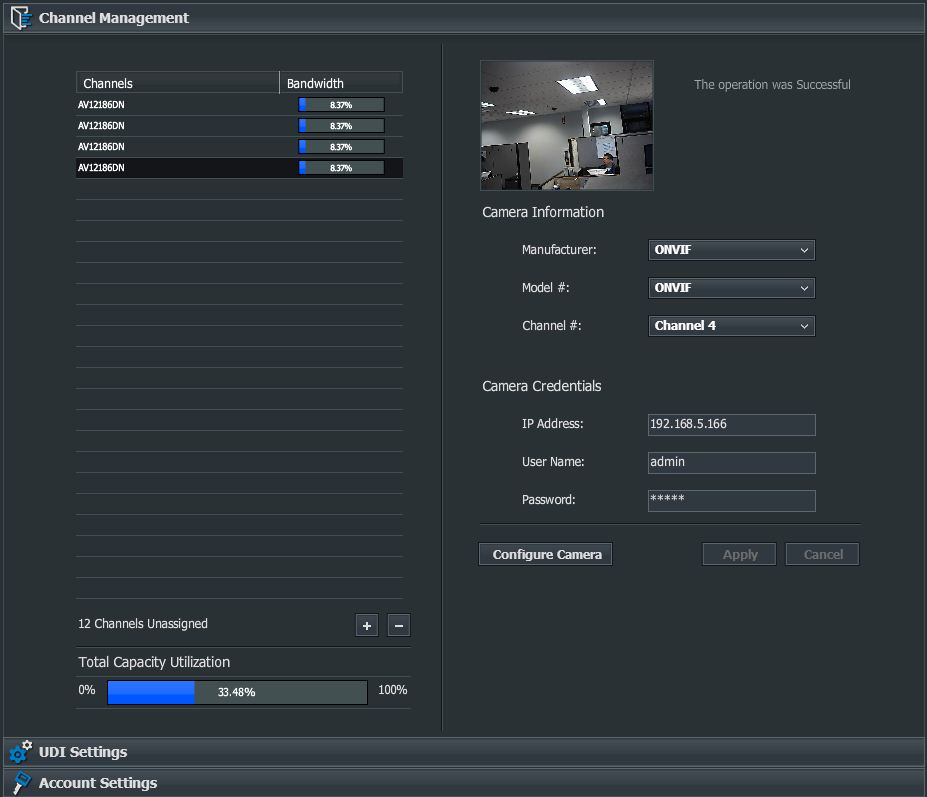Expand the Account Settings section
This screenshot has width=927, height=797.
(98, 783)
